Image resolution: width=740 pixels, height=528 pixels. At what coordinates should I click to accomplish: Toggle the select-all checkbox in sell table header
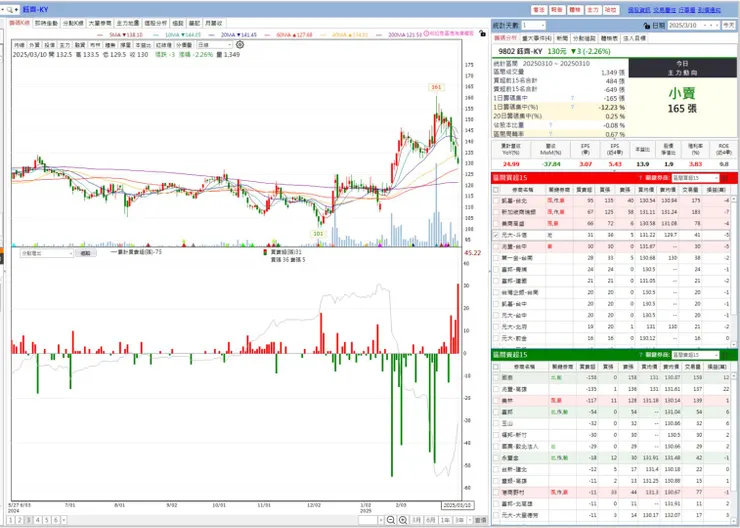pos(496,366)
